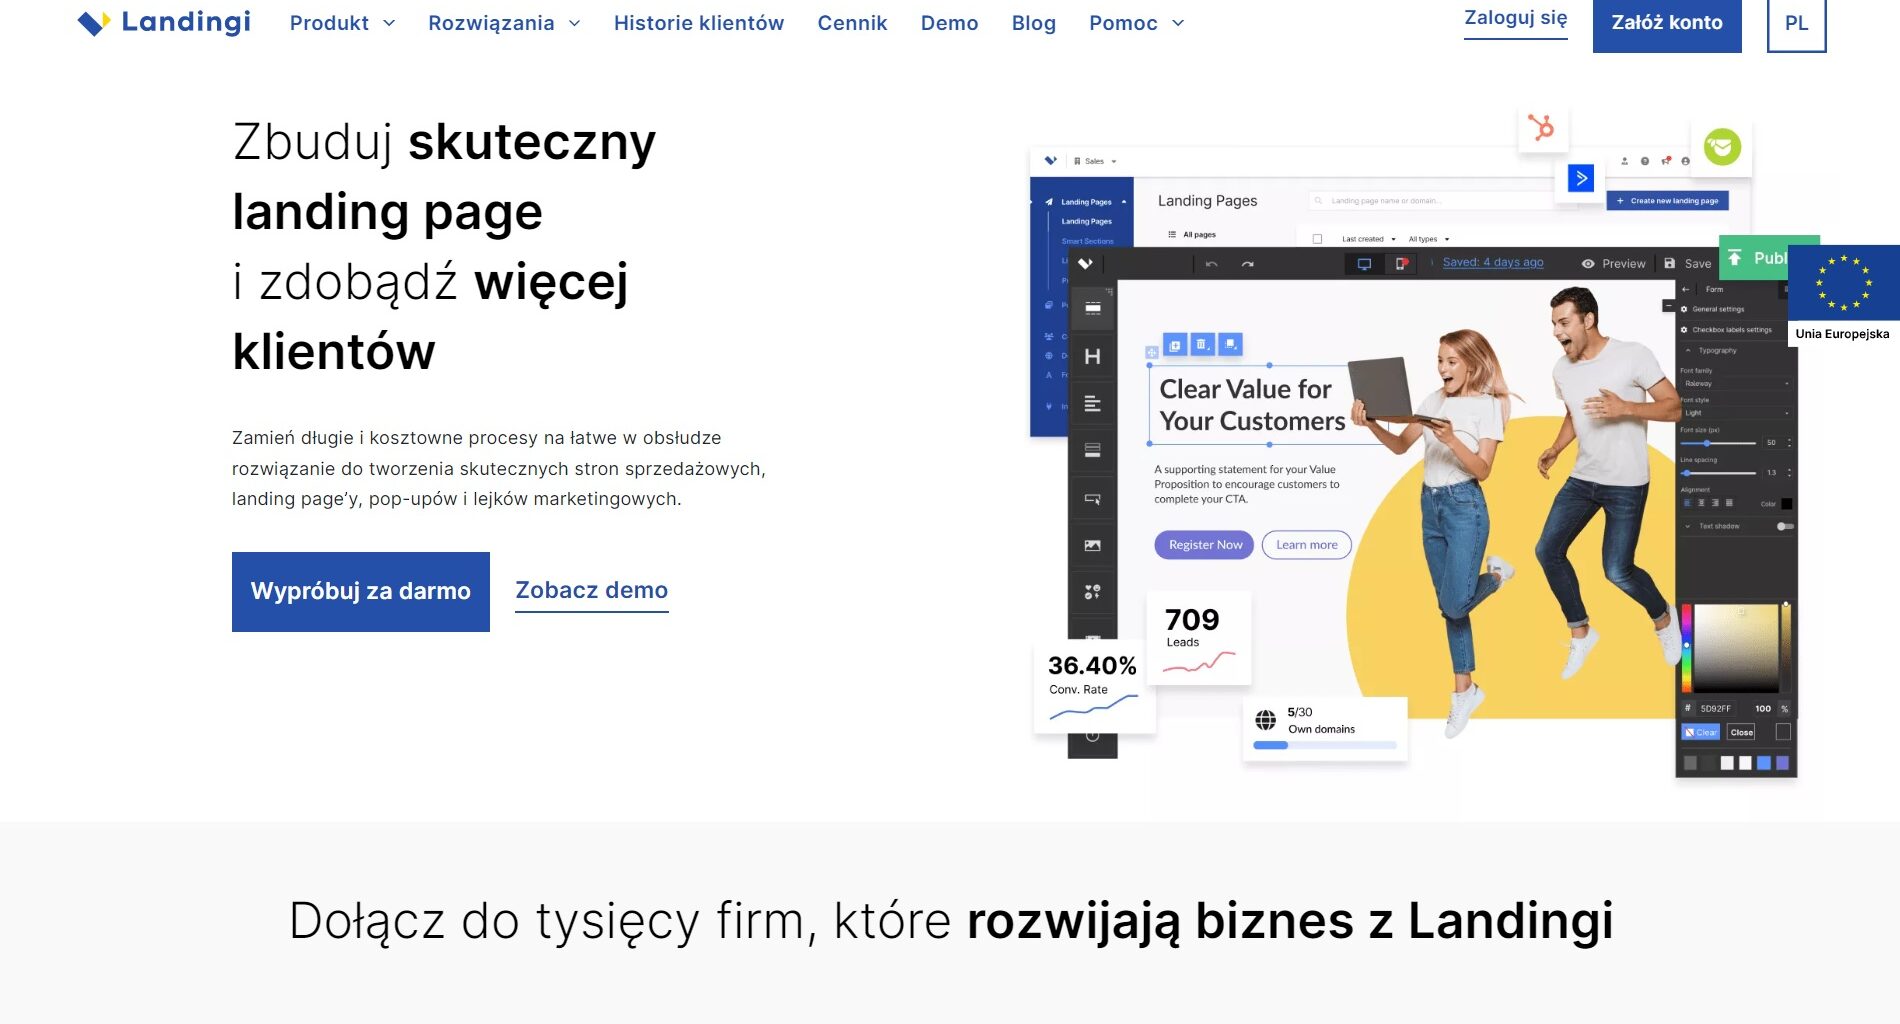The width and height of the screenshot is (1900, 1024).
Task: Delete the selected text box via the trash icon
Action: tap(1202, 346)
